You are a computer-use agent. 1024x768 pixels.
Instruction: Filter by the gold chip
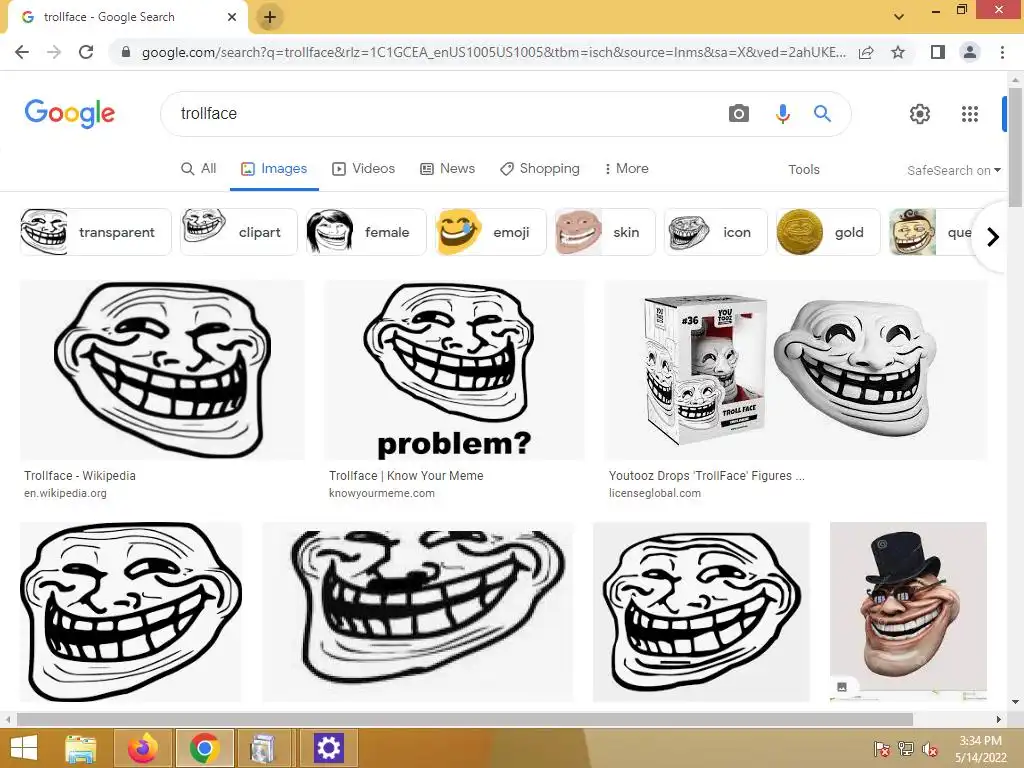pyautogui.click(x=828, y=232)
